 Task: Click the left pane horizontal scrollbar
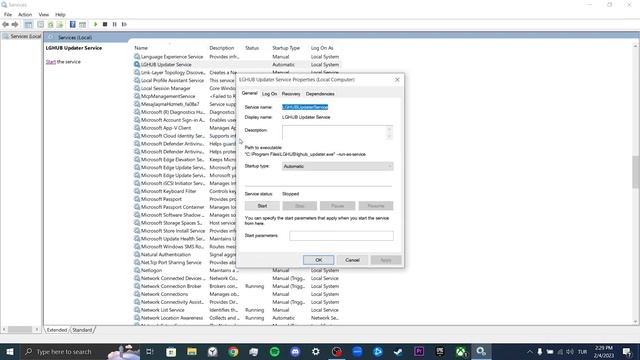(20, 329)
